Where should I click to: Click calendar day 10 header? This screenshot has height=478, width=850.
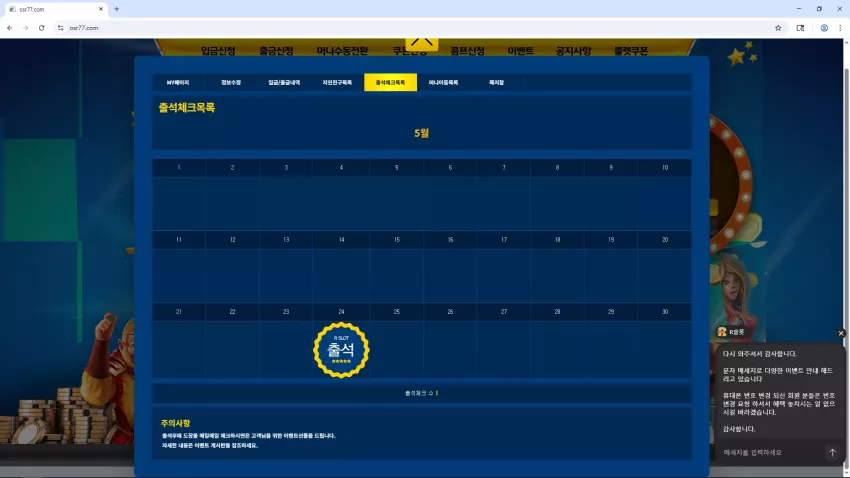click(x=665, y=167)
